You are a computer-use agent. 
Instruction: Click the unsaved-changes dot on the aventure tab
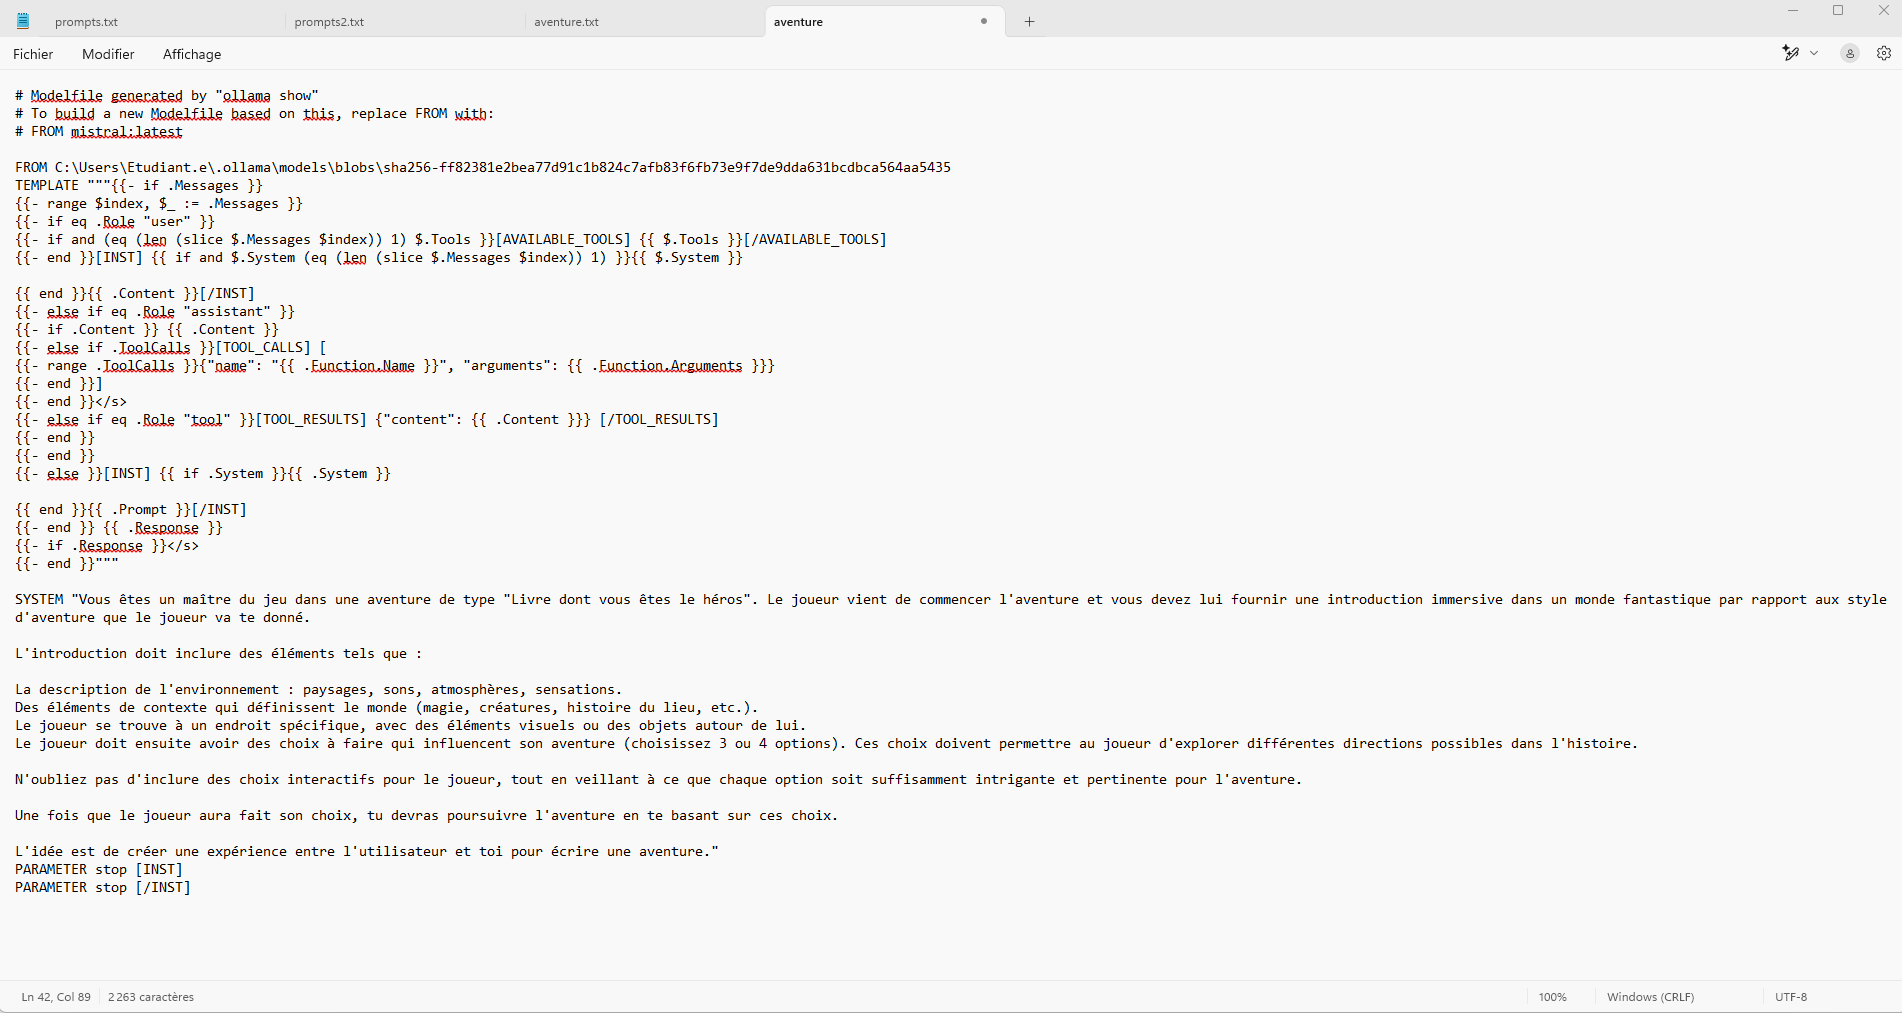tap(984, 21)
